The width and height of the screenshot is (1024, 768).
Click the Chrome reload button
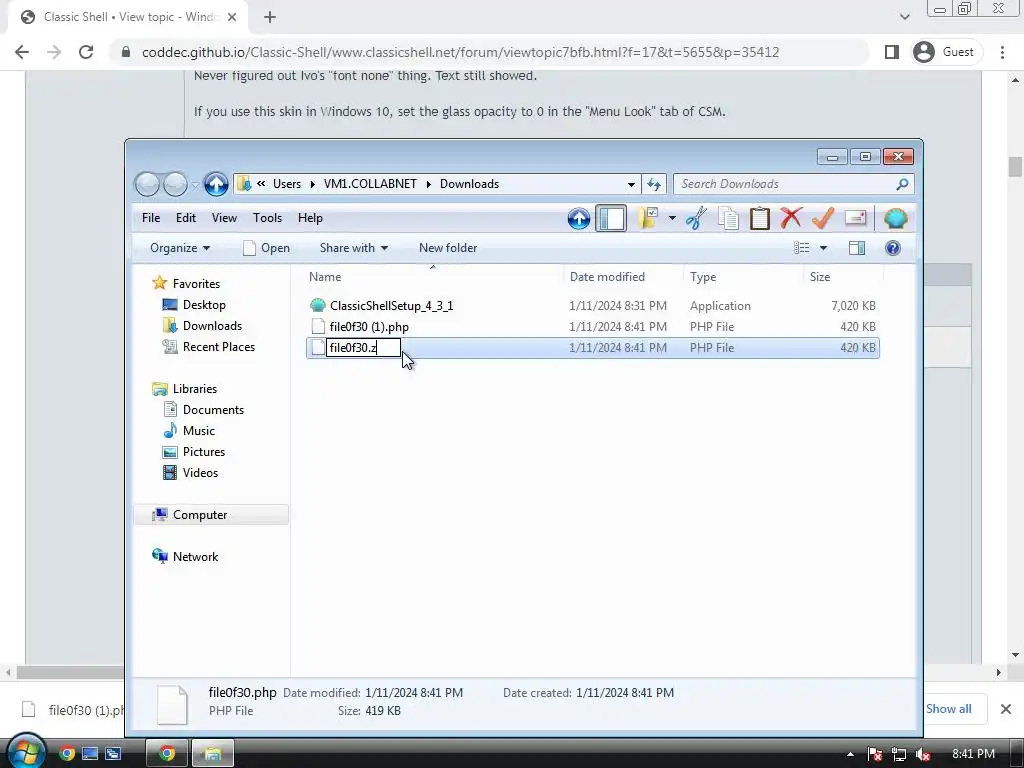click(x=86, y=52)
